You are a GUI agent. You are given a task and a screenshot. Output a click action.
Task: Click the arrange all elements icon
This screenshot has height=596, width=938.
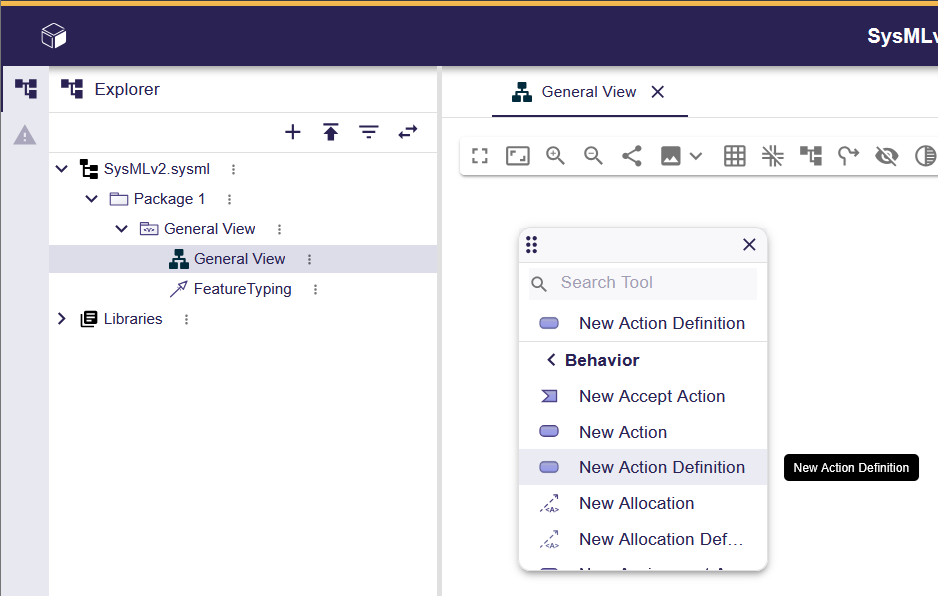[x=810, y=156]
